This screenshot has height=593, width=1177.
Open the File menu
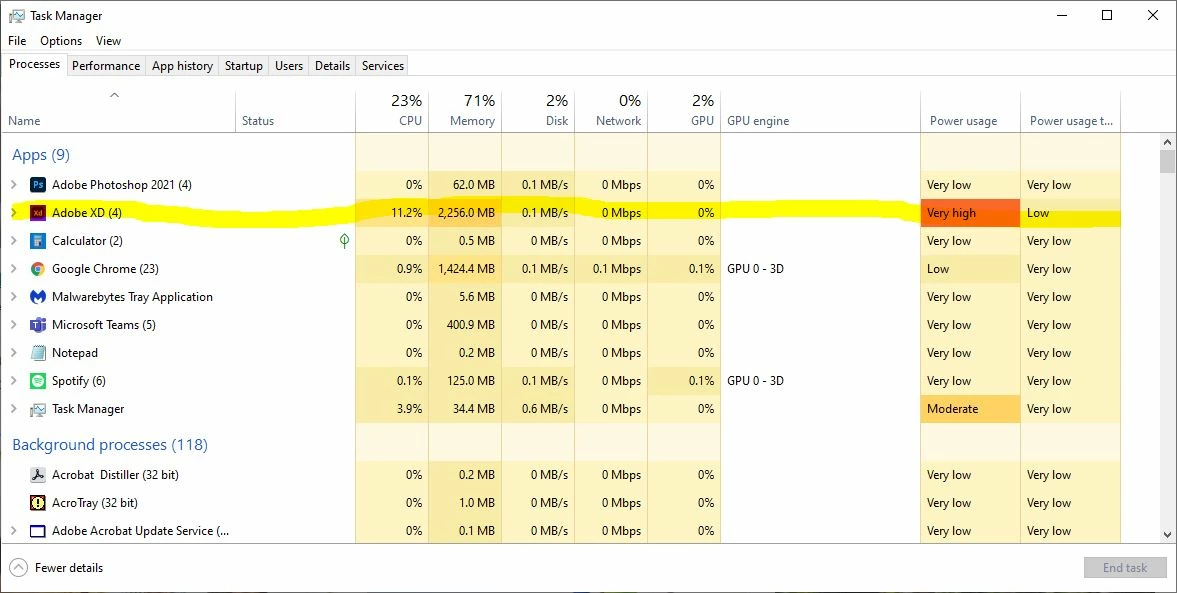(x=17, y=41)
